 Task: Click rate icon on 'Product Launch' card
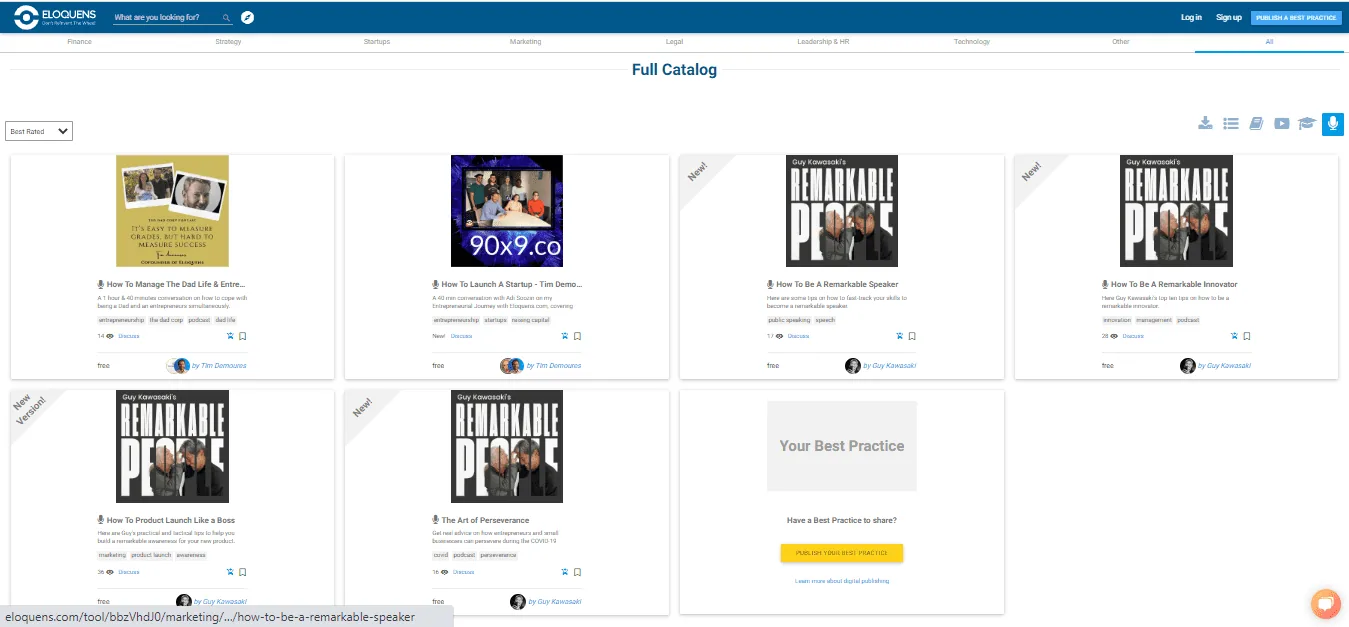[x=230, y=572]
